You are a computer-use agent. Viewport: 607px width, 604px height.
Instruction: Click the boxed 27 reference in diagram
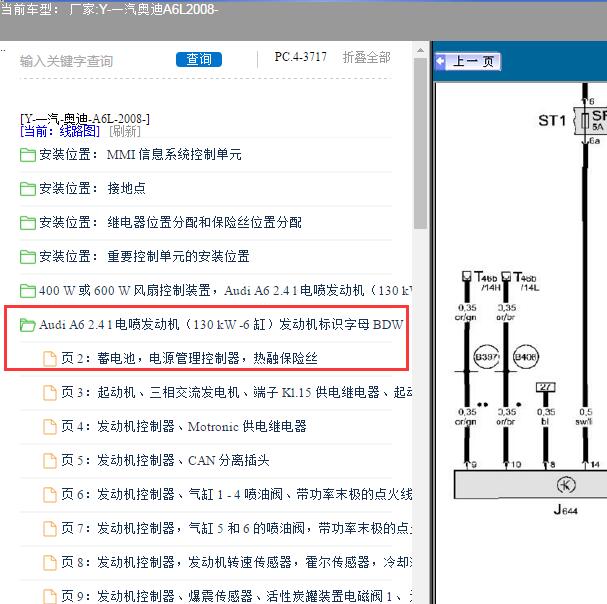tap(545, 387)
